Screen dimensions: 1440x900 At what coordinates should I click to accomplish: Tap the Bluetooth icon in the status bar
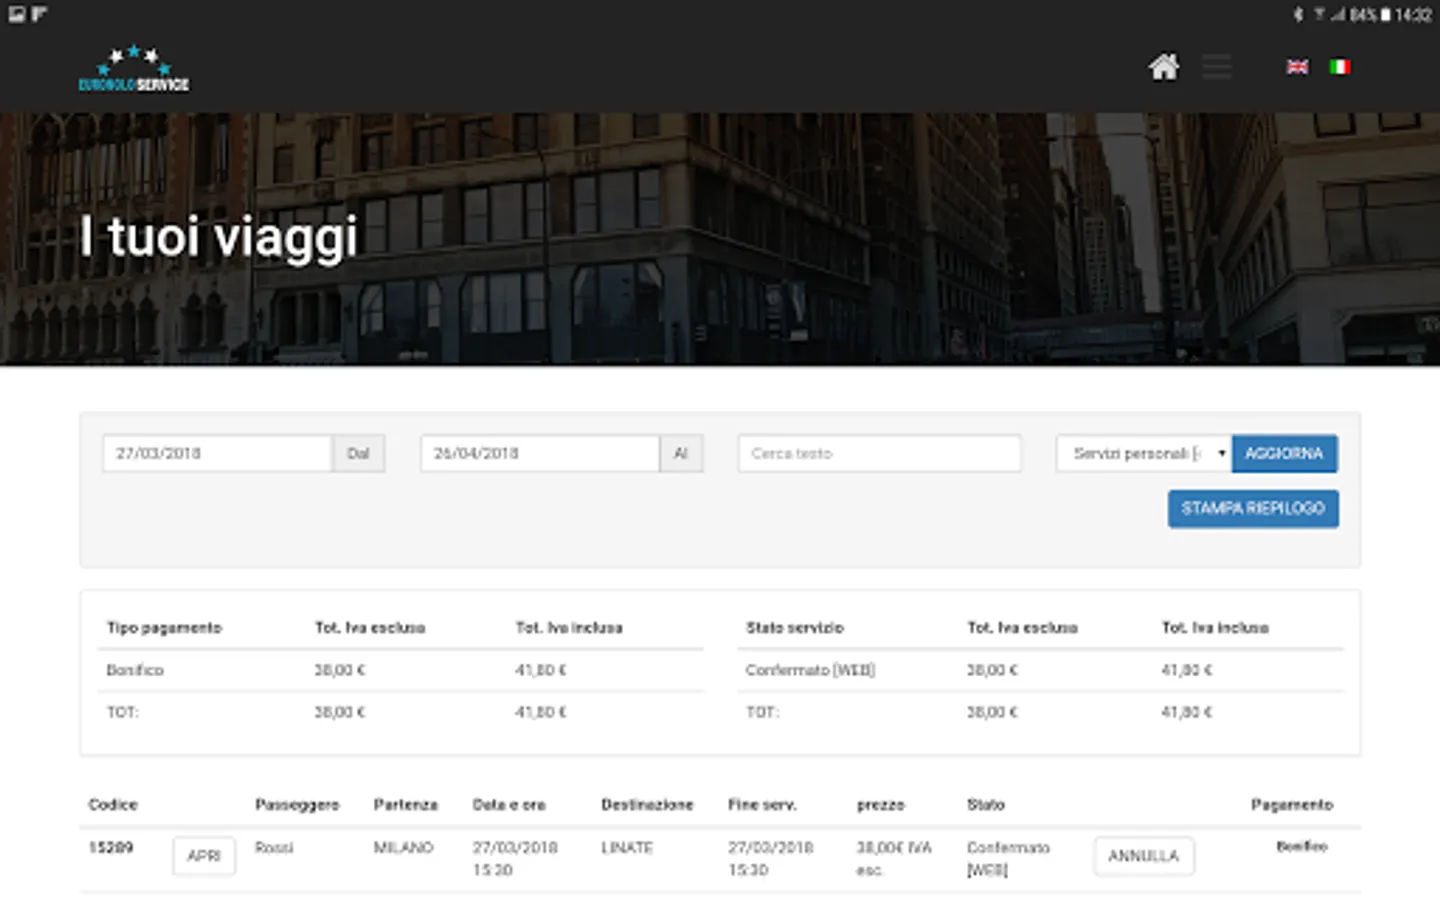(1298, 14)
